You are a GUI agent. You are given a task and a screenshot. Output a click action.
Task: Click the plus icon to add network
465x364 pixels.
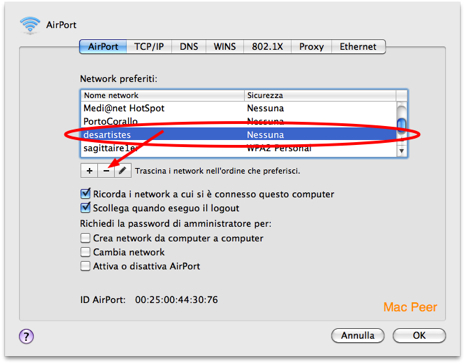tap(89, 171)
